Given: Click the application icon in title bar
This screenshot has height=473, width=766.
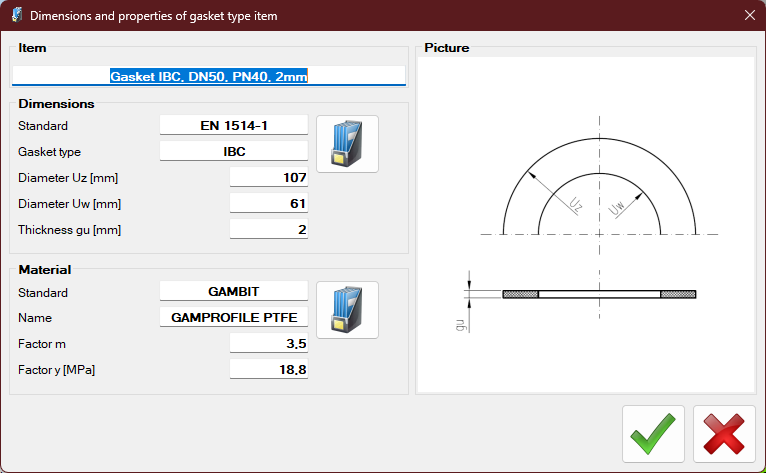Looking at the screenshot, I should tap(16, 16).
